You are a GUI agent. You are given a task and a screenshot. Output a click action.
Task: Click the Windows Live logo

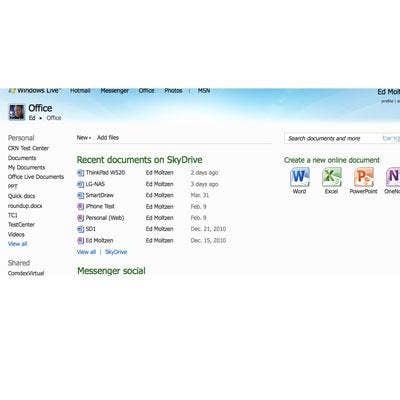point(34,90)
